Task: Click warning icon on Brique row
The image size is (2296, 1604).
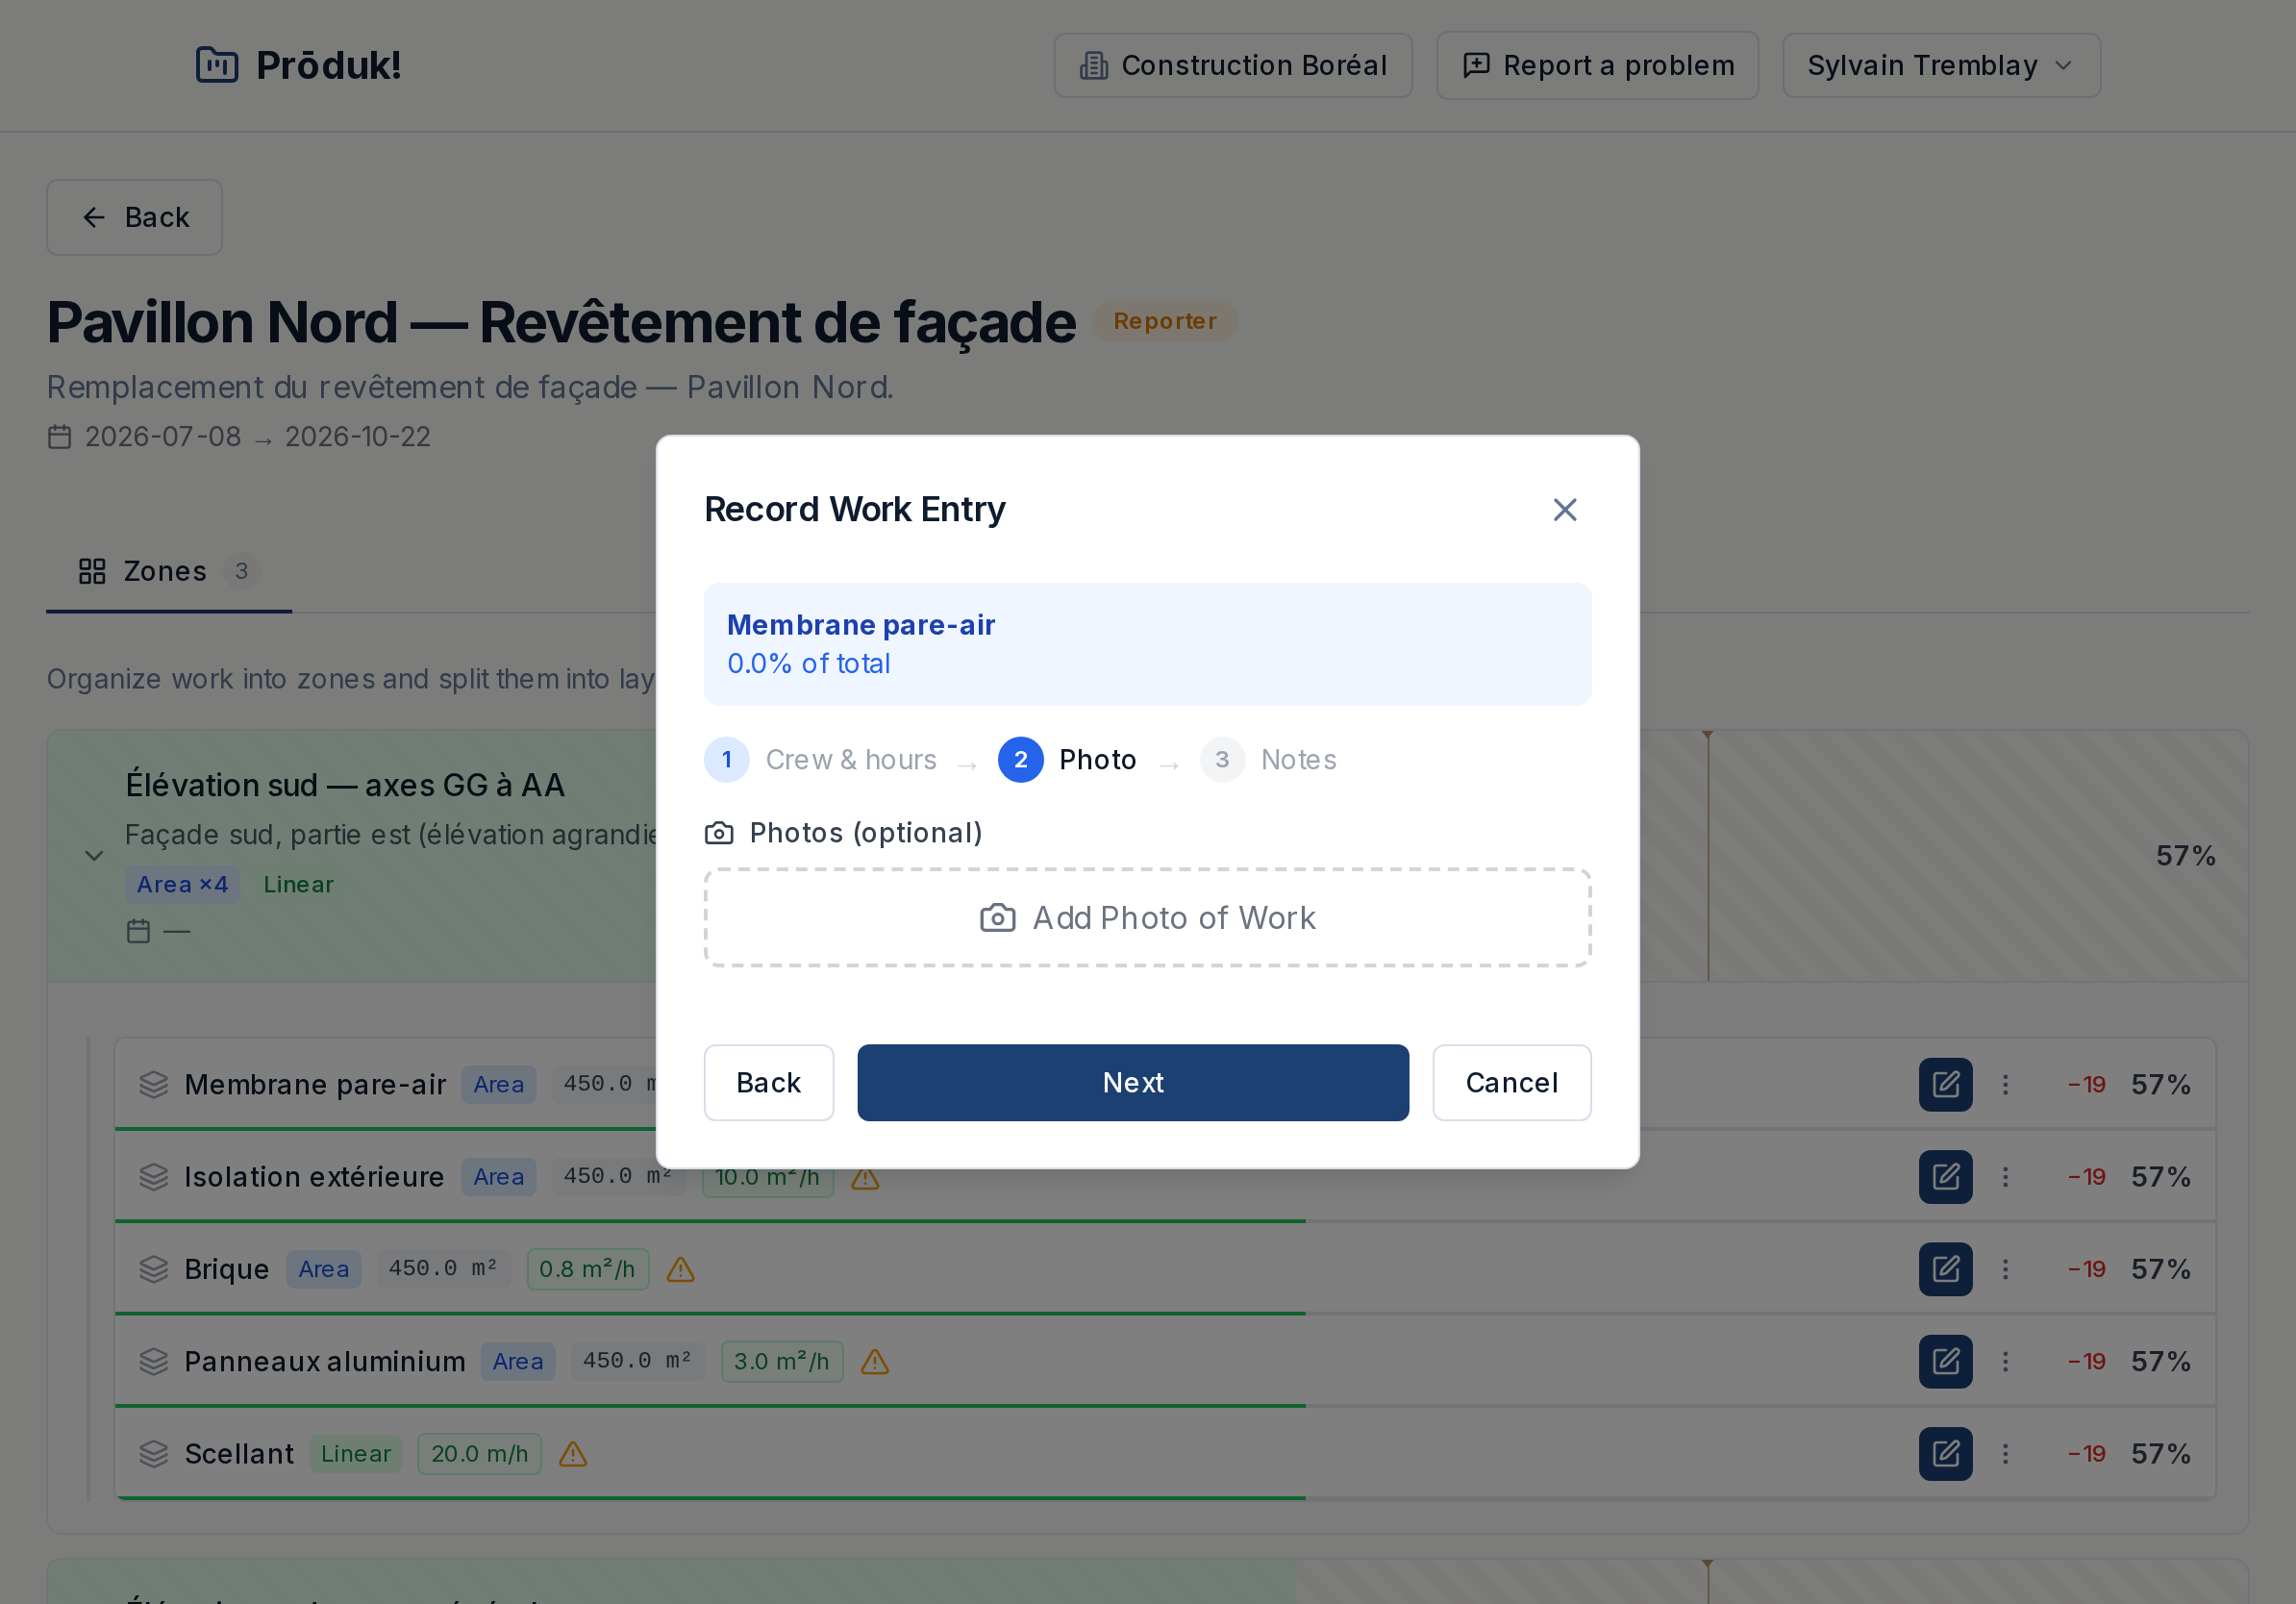Action: click(680, 1269)
